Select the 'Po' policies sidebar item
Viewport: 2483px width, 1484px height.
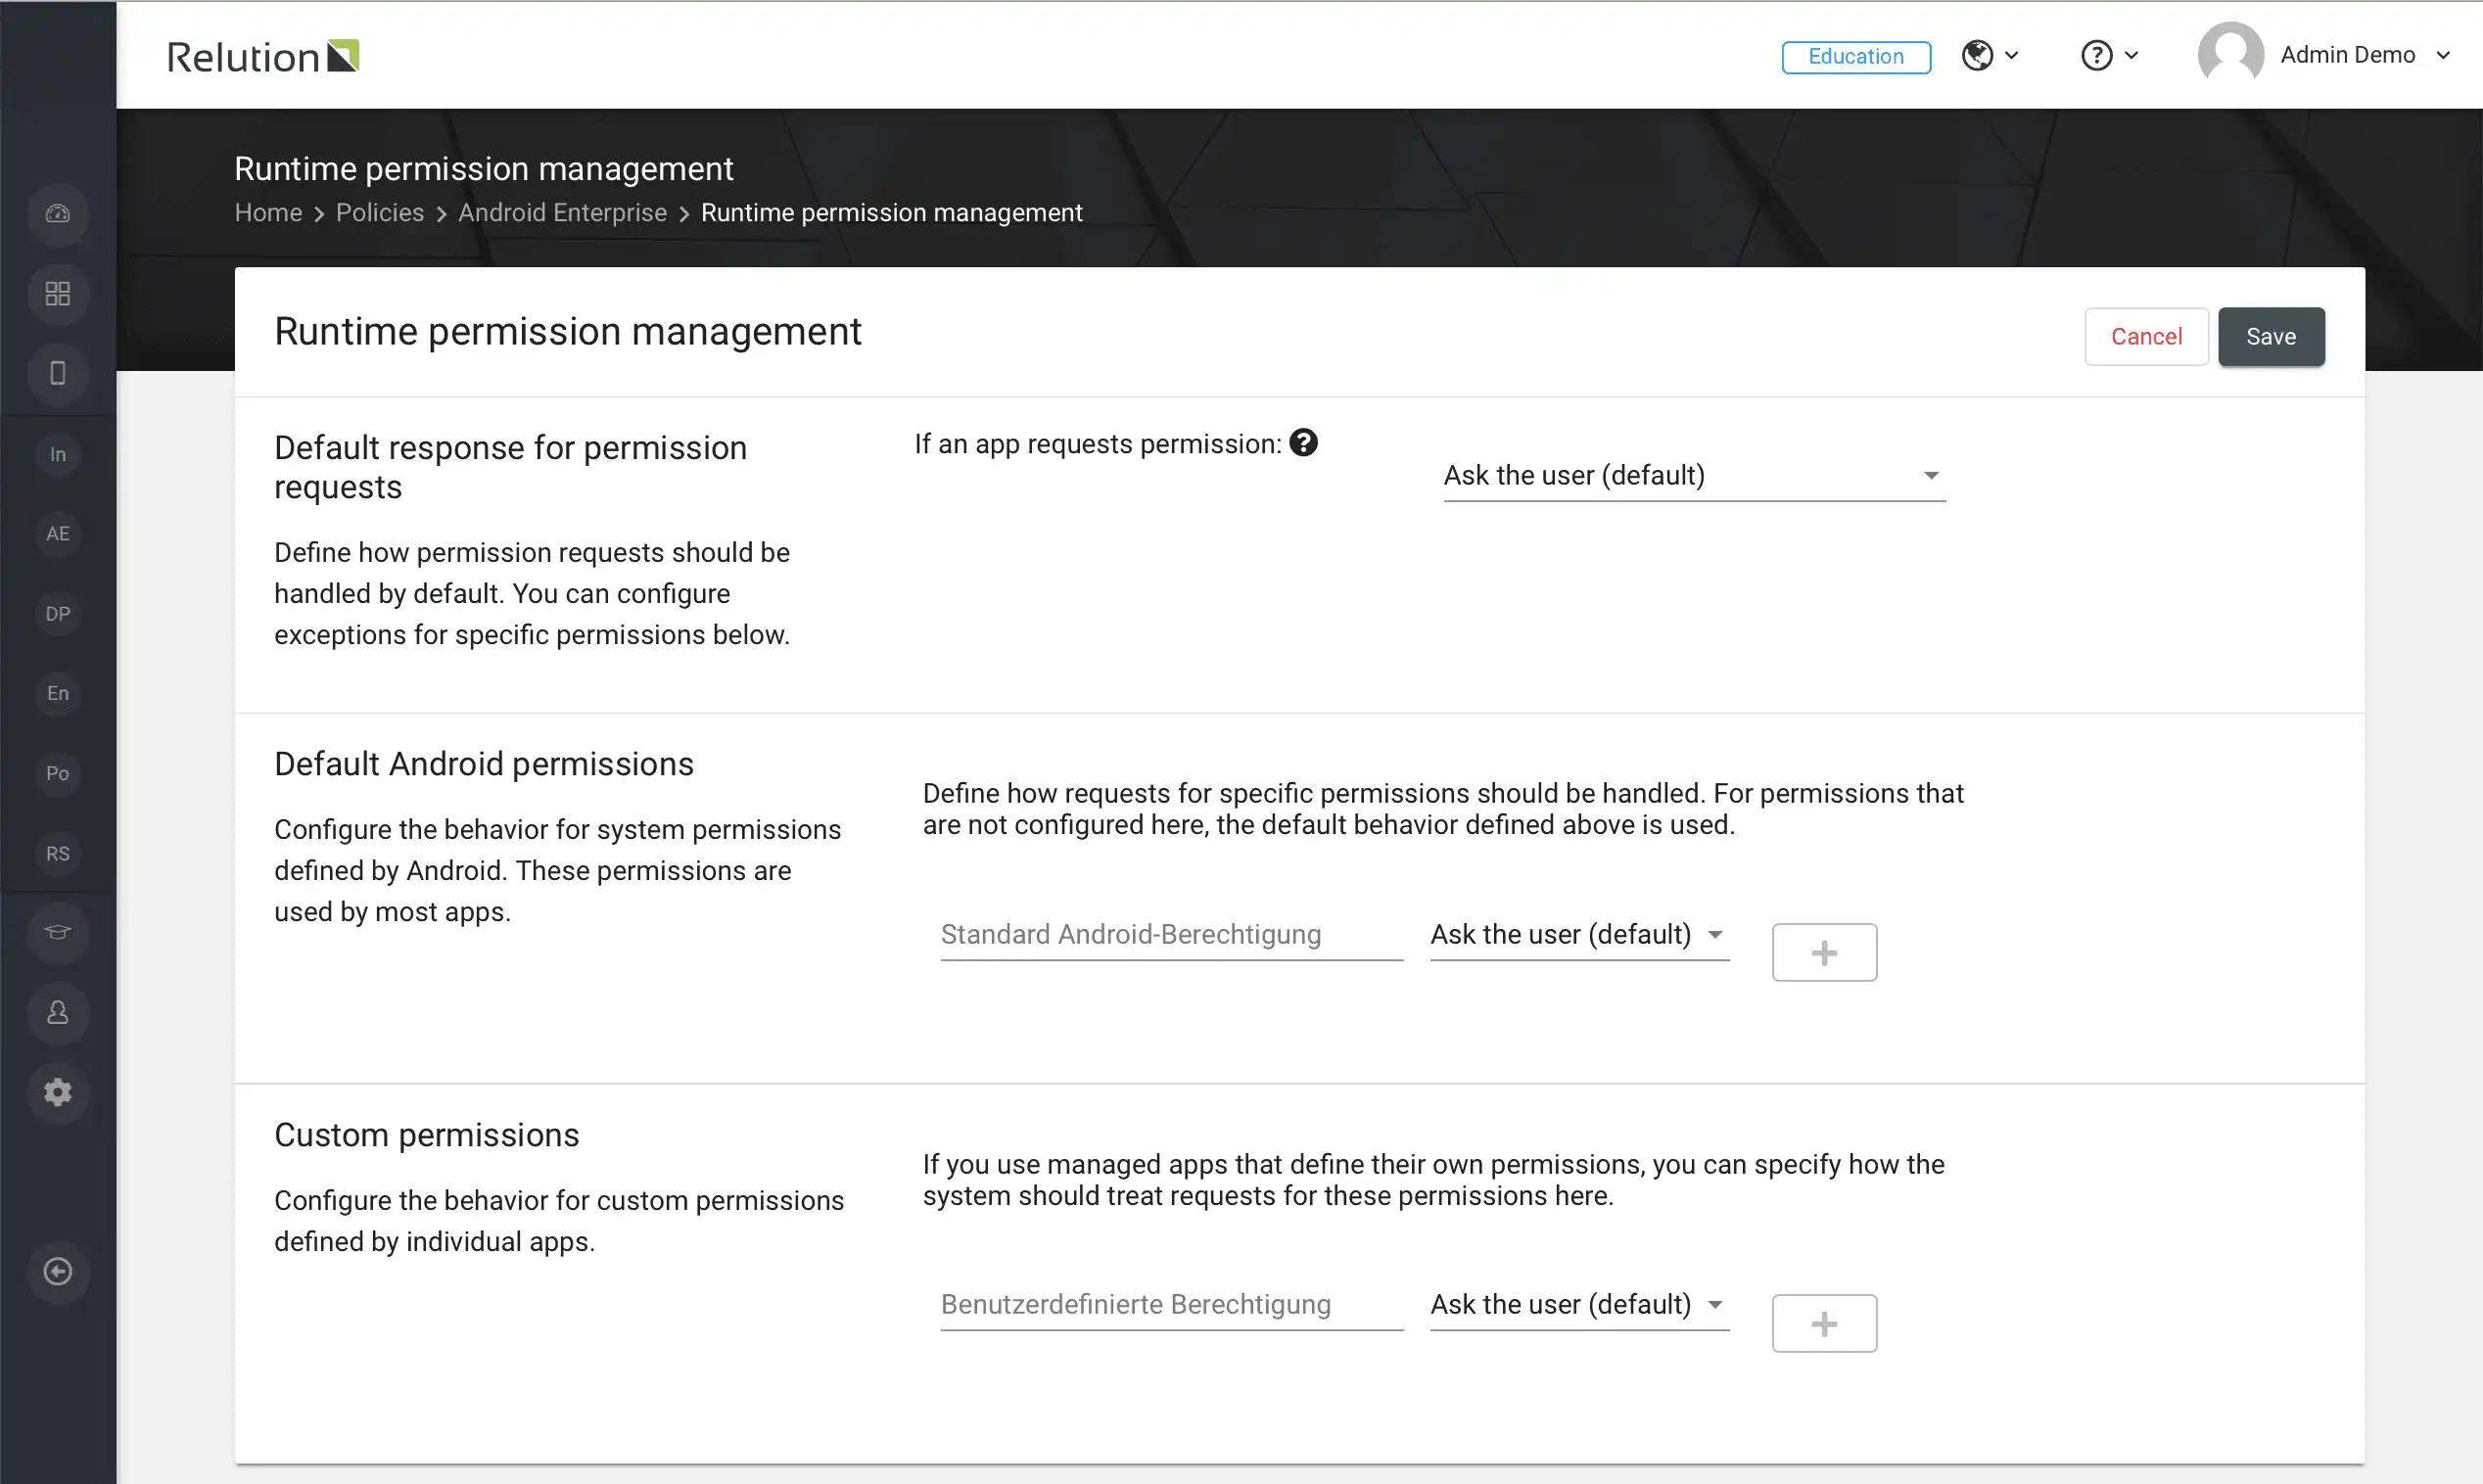(58, 773)
